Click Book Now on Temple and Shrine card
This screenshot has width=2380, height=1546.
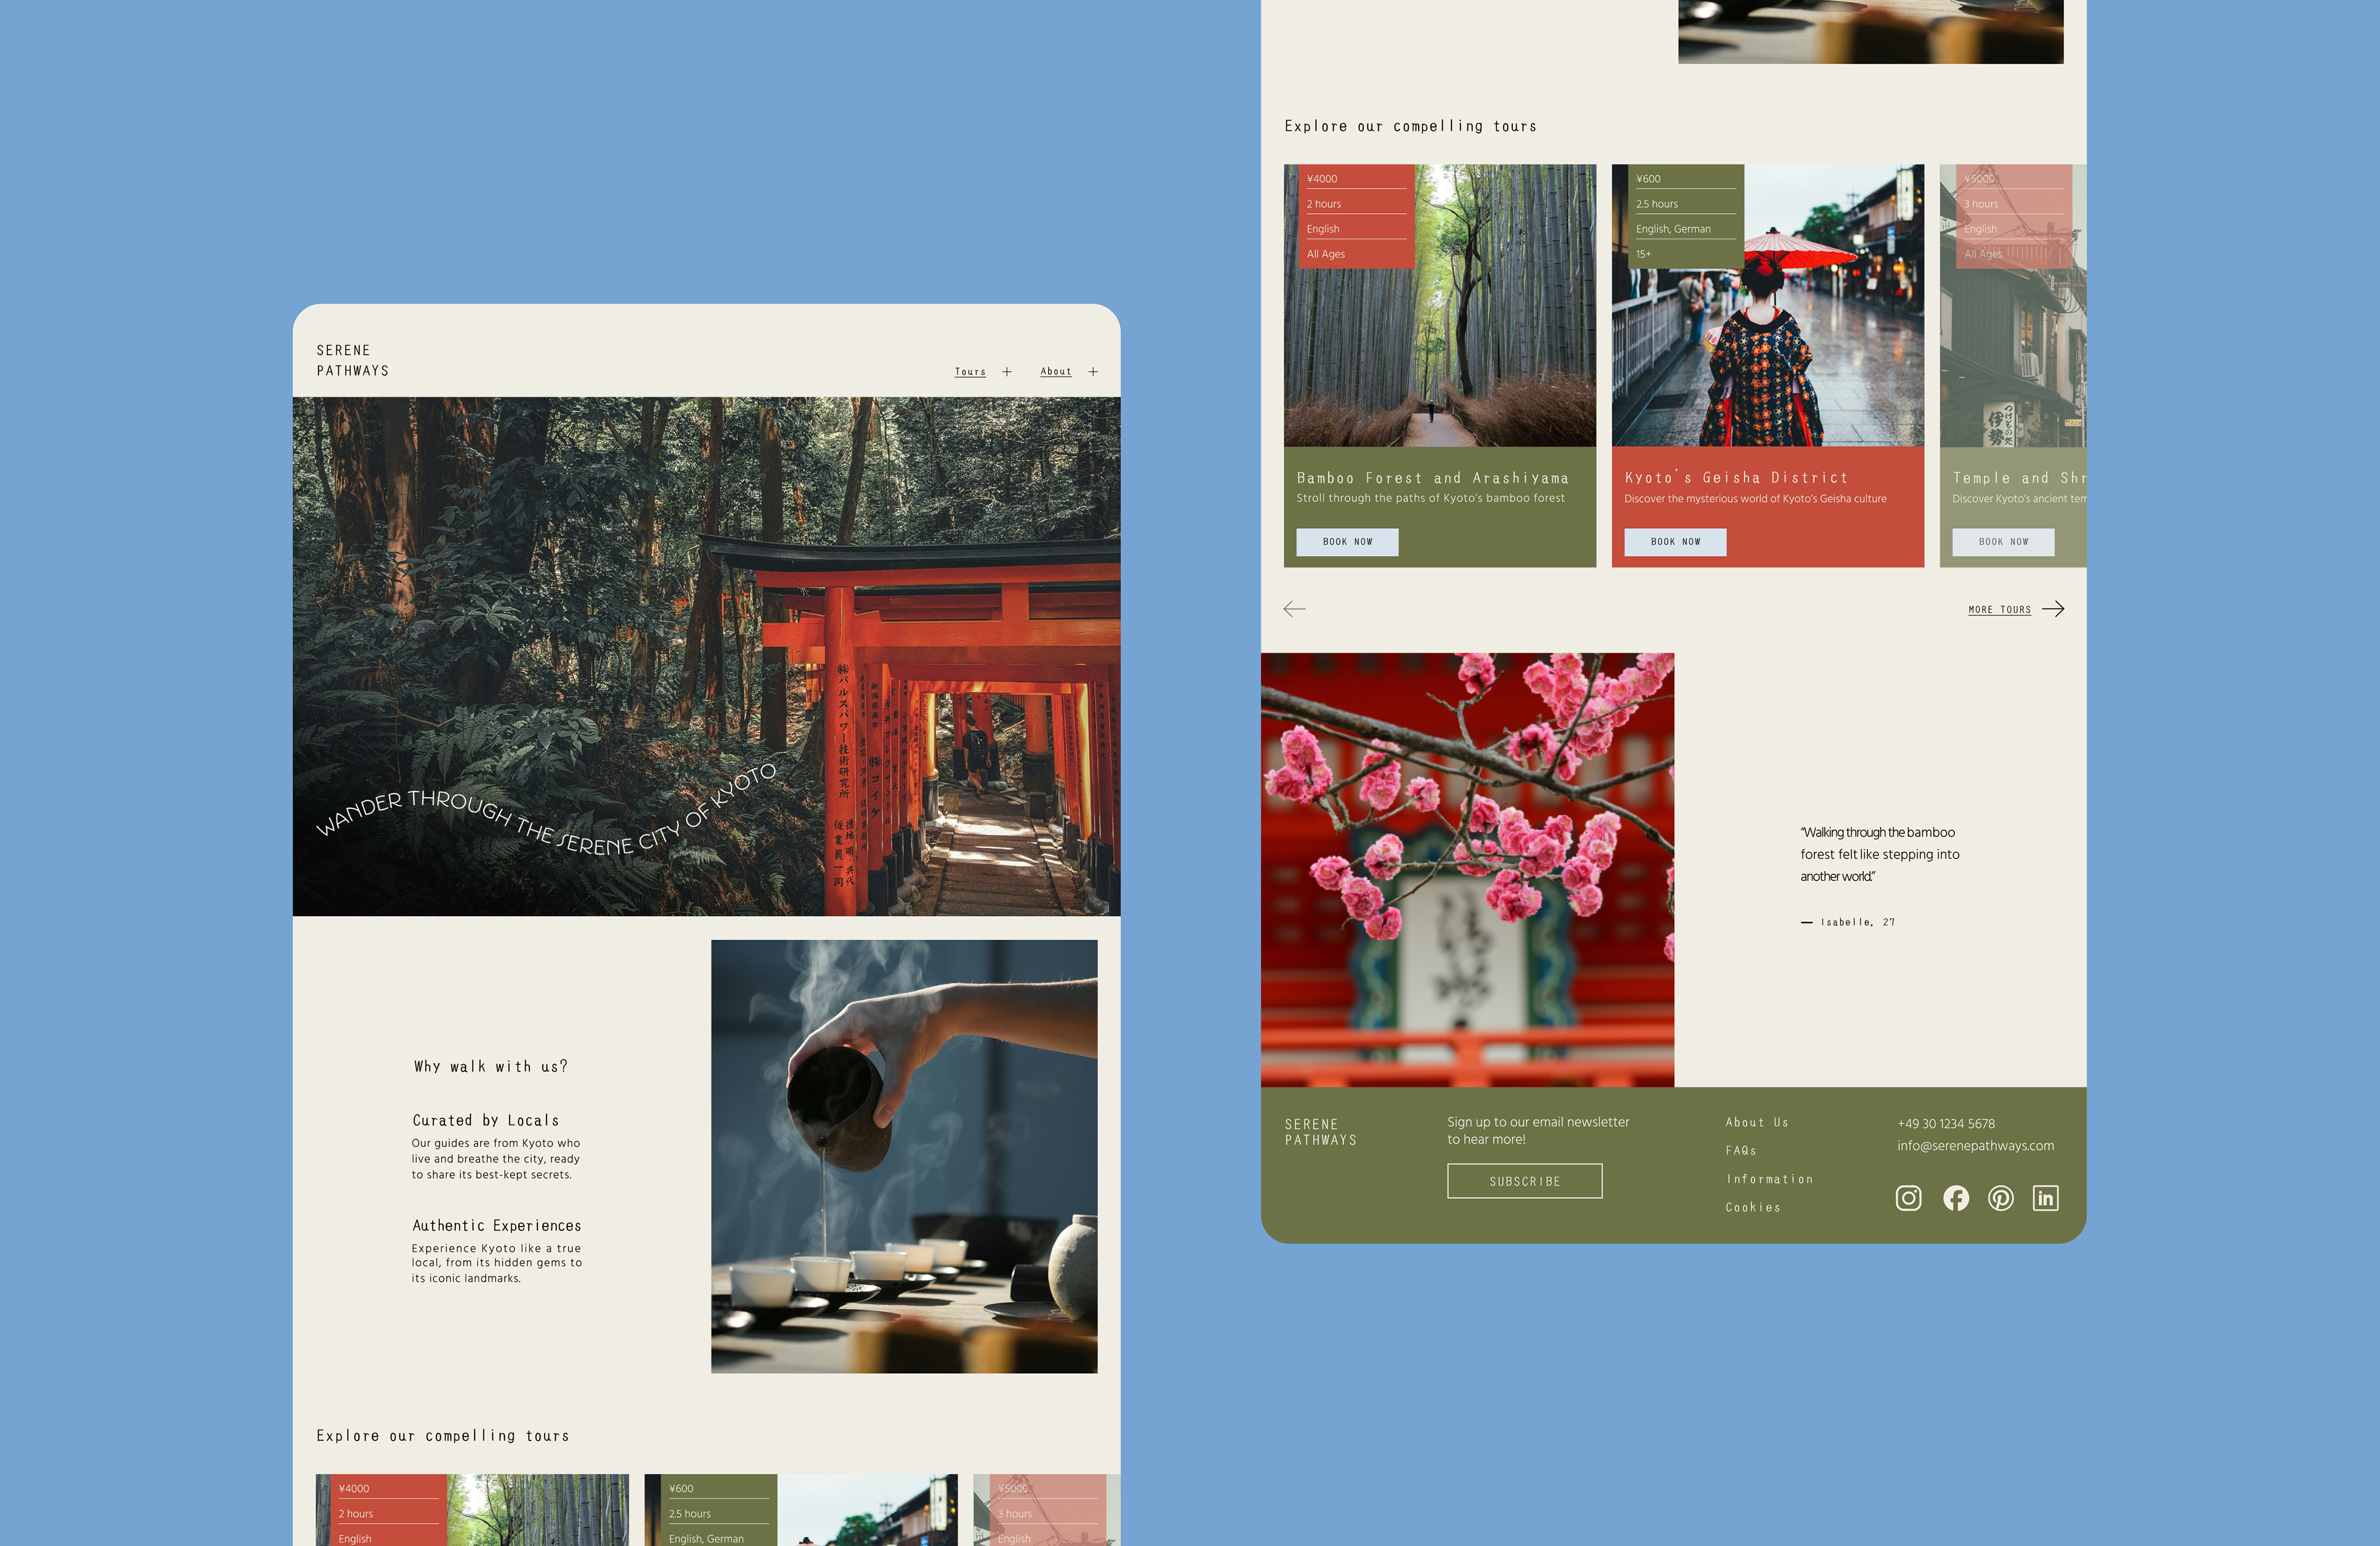(2003, 542)
